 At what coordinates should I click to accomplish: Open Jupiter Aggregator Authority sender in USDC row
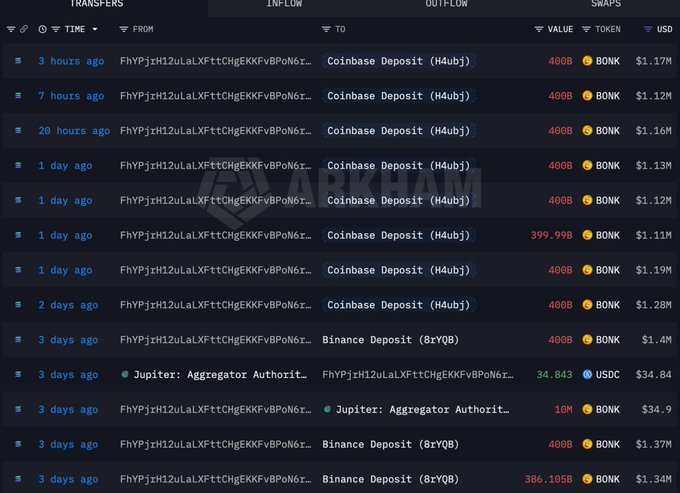(x=220, y=375)
